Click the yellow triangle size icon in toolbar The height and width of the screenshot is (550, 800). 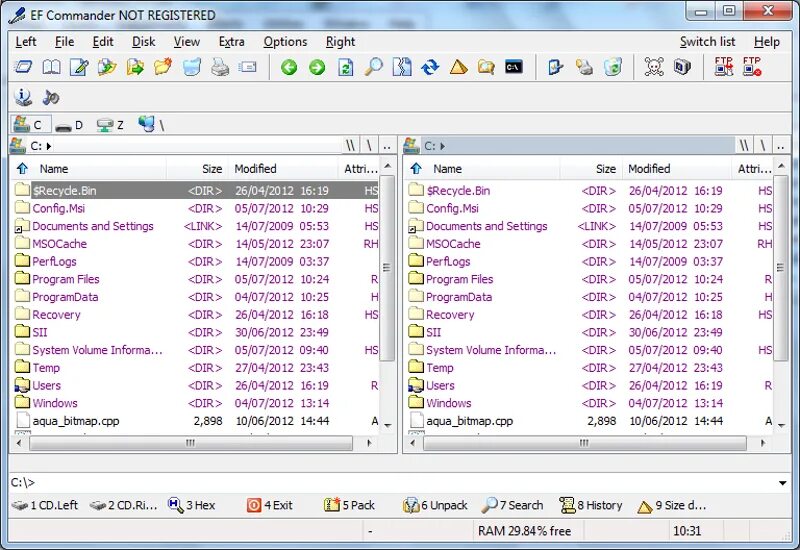(458, 67)
